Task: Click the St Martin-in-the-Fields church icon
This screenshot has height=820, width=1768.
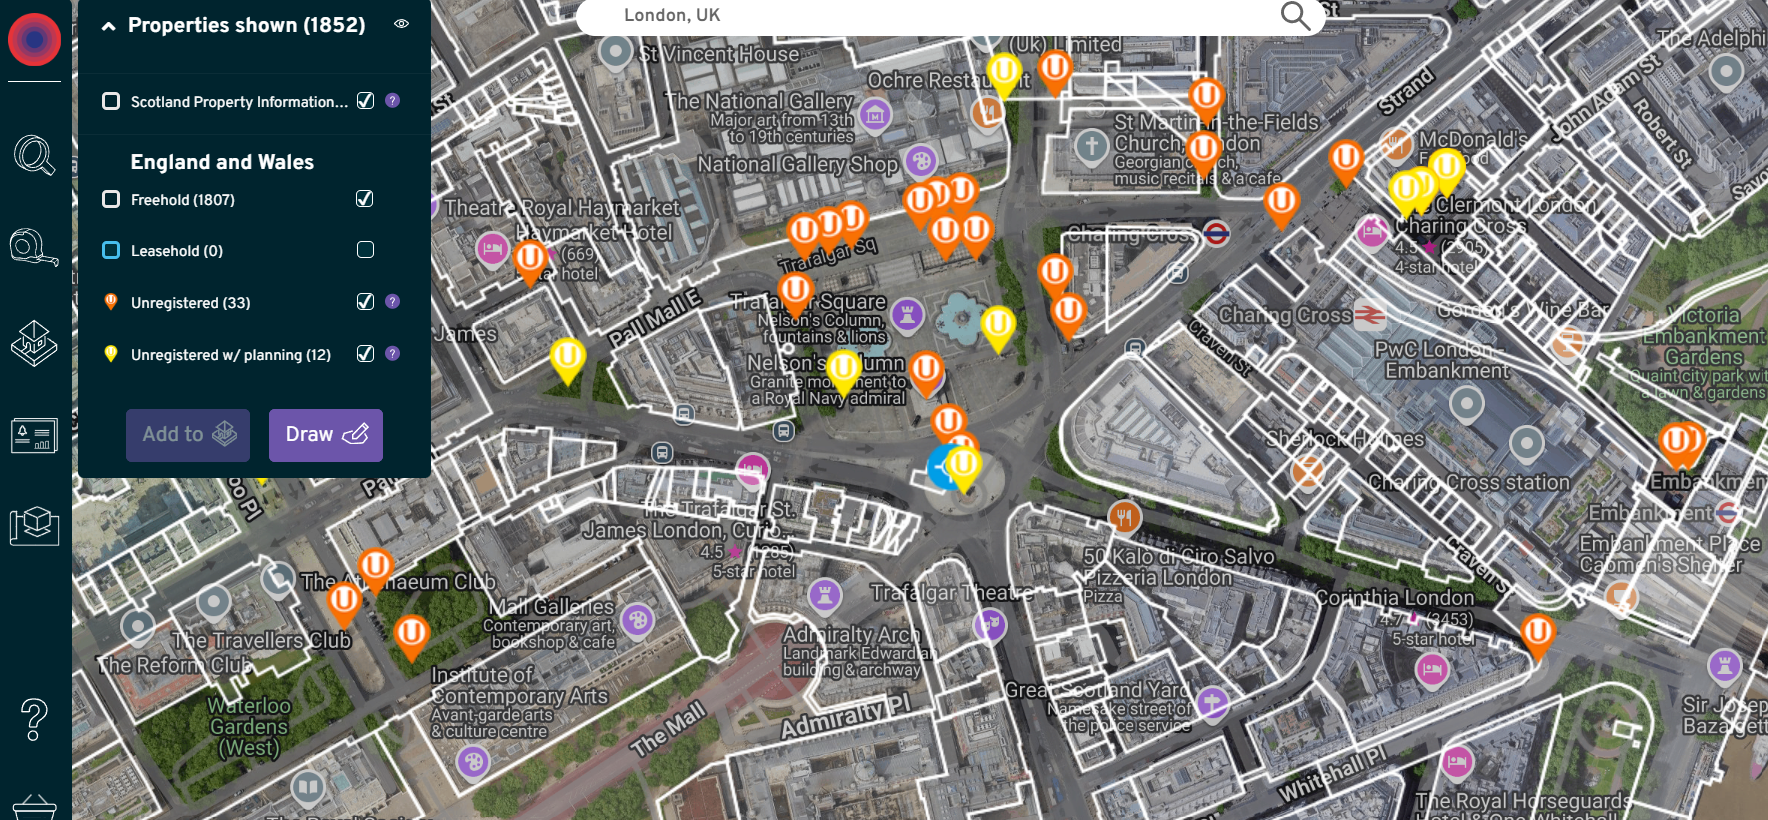Action: coord(1091,146)
